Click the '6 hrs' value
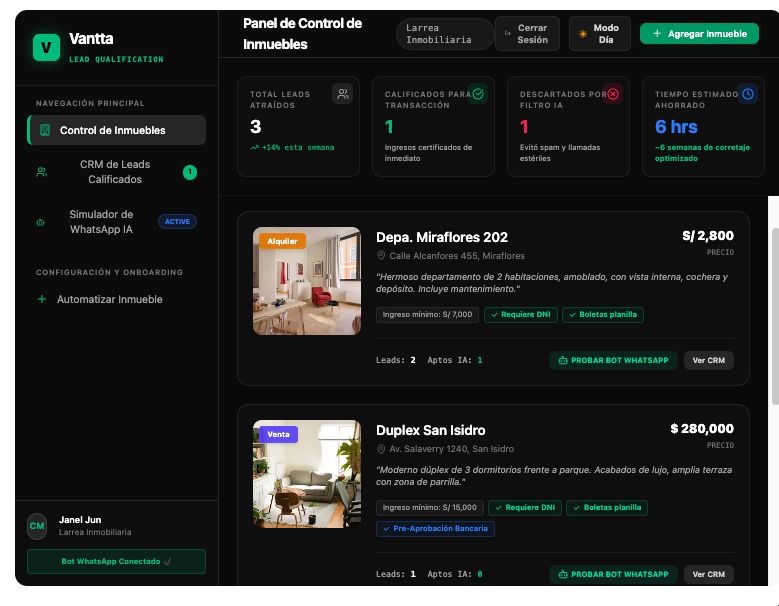779x606 pixels. 676,127
